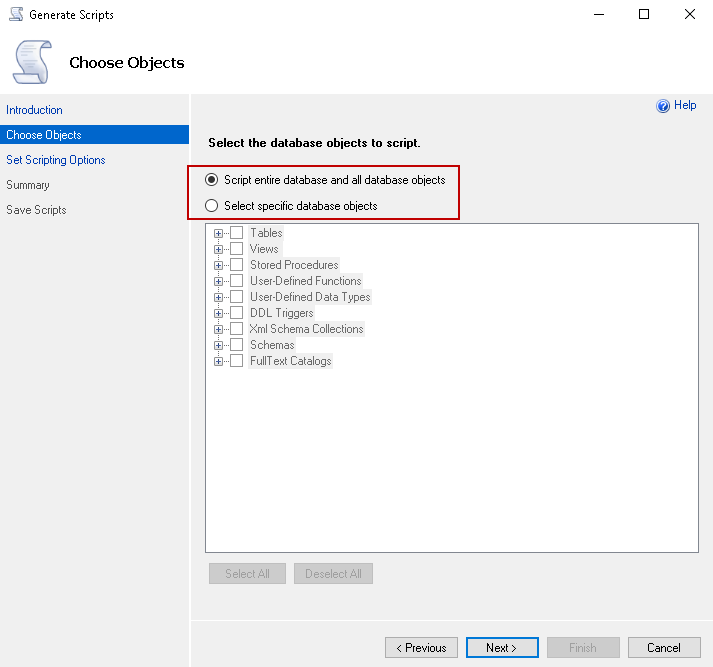Click the Next button

[x=502, y=647]
